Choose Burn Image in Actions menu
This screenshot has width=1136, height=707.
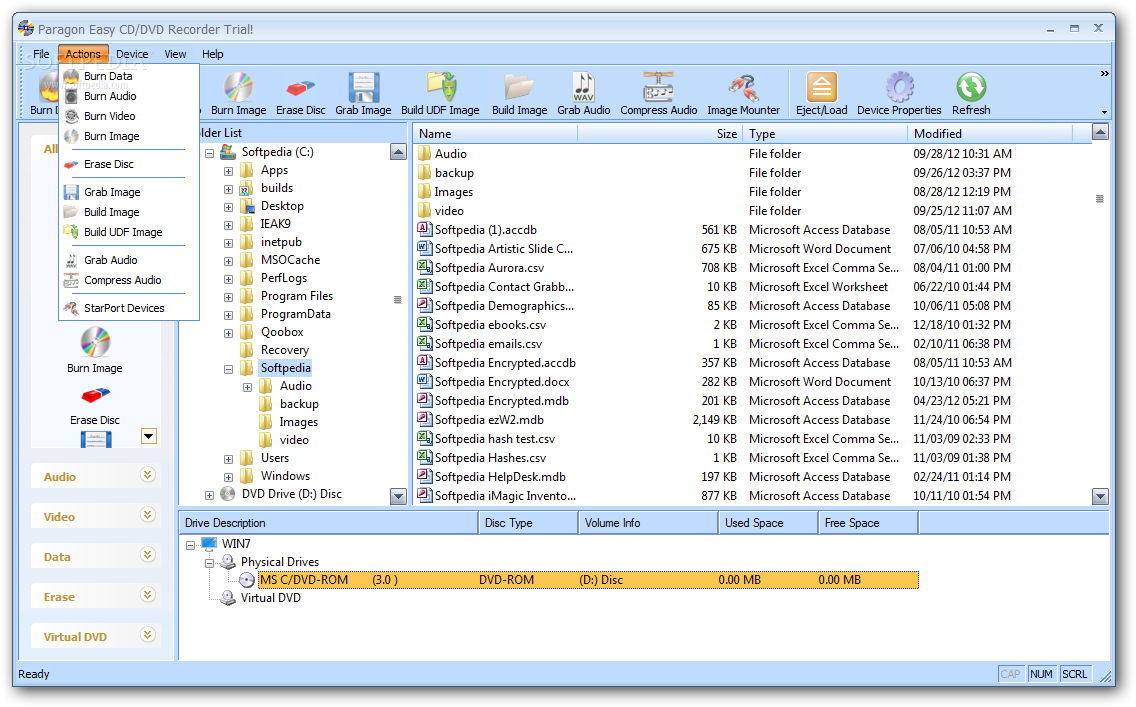pos(112,136)
